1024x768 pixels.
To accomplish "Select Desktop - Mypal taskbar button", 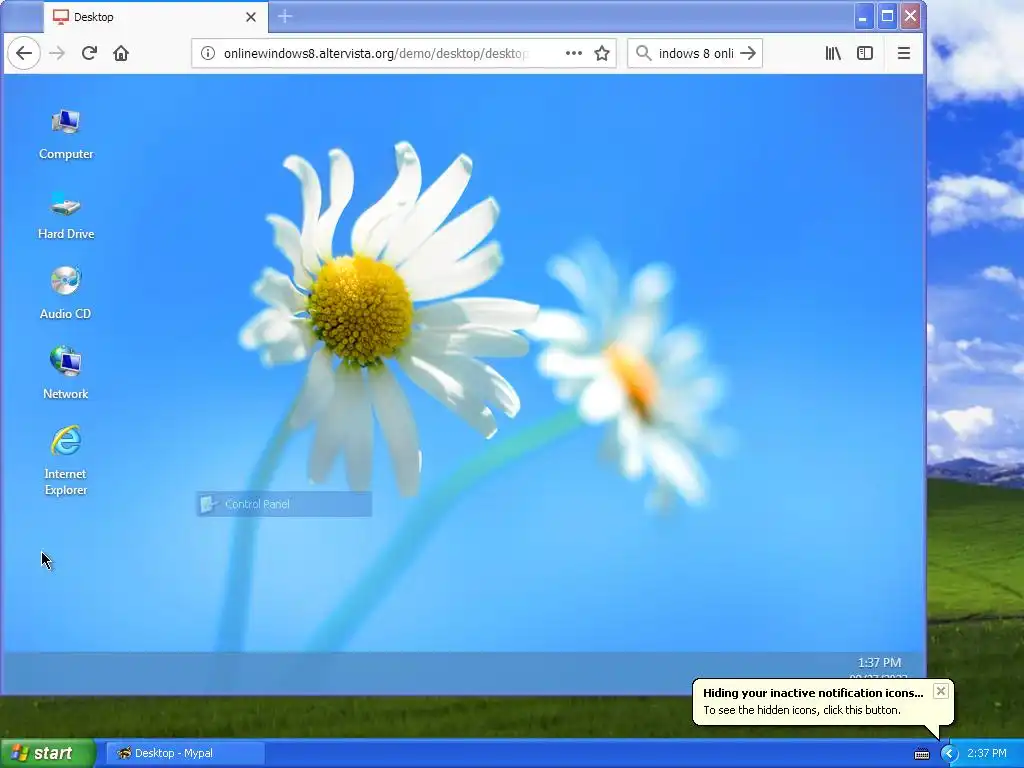I will (x=185, y=754).
